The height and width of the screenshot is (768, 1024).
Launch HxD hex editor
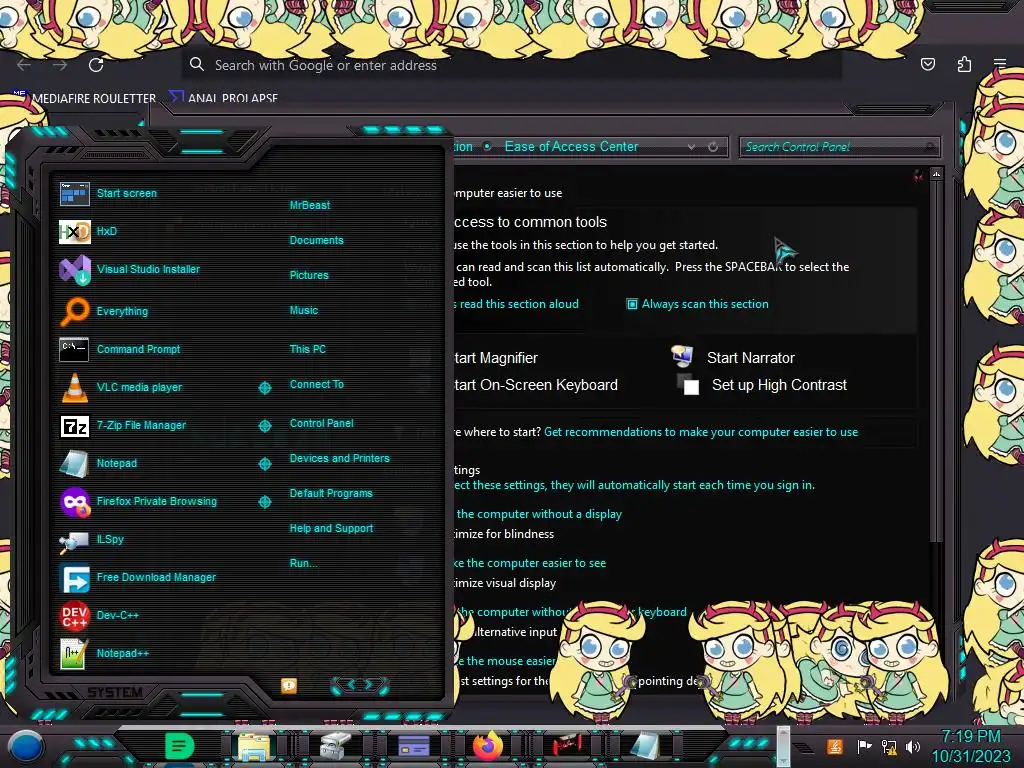[x=74, y=231]
